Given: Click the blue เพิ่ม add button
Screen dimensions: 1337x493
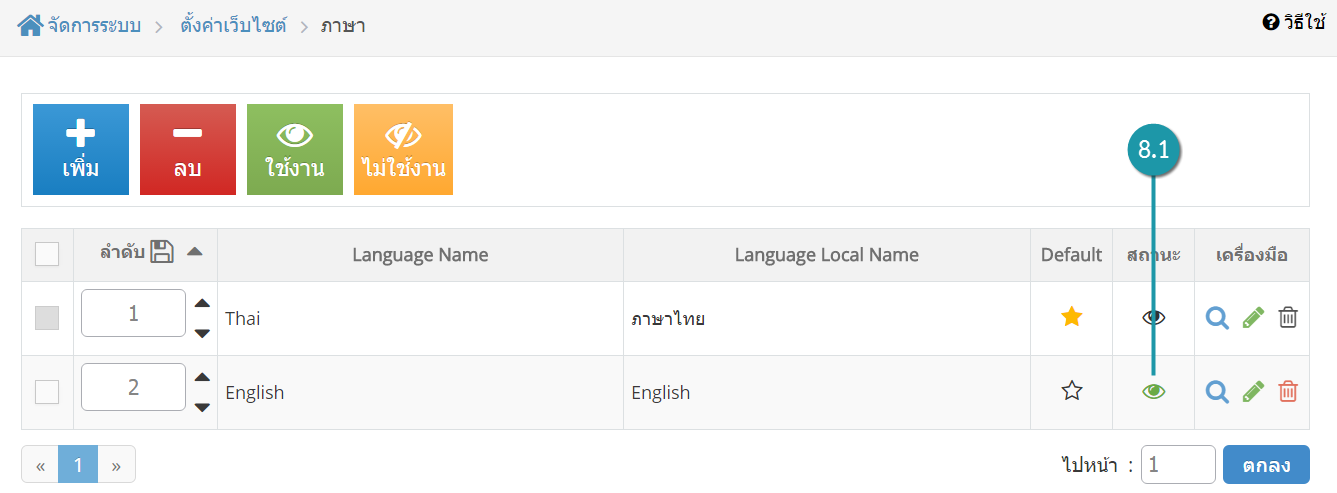Looking at the screenshot, I should click(x=81, y=149).
